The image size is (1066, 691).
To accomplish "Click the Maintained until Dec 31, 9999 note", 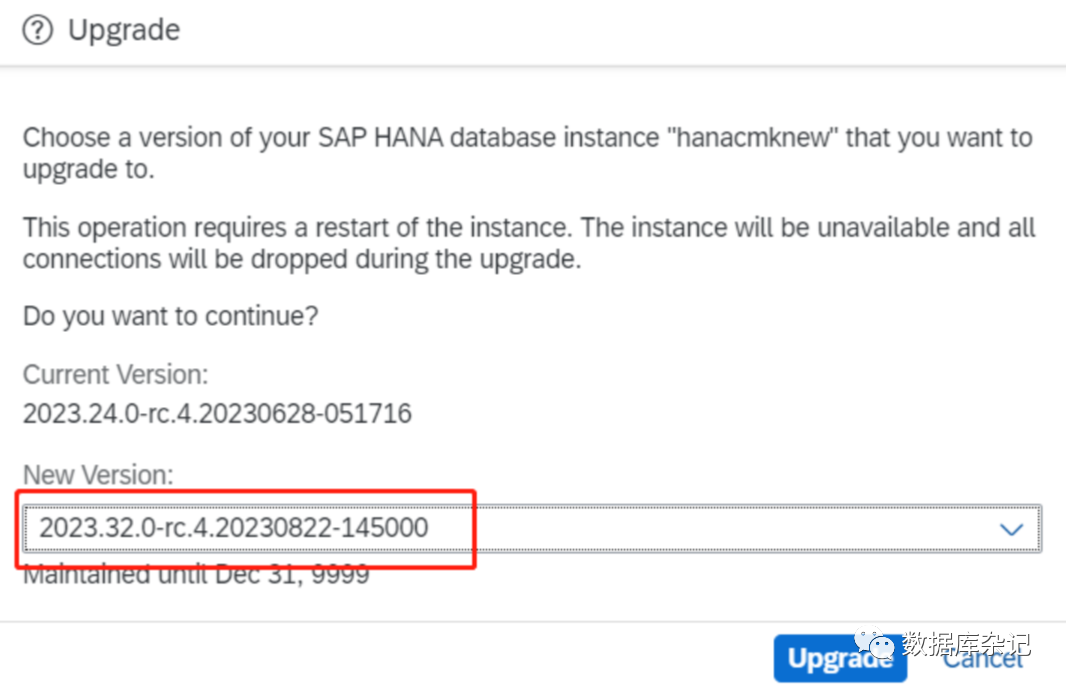I will coord(196,575).
